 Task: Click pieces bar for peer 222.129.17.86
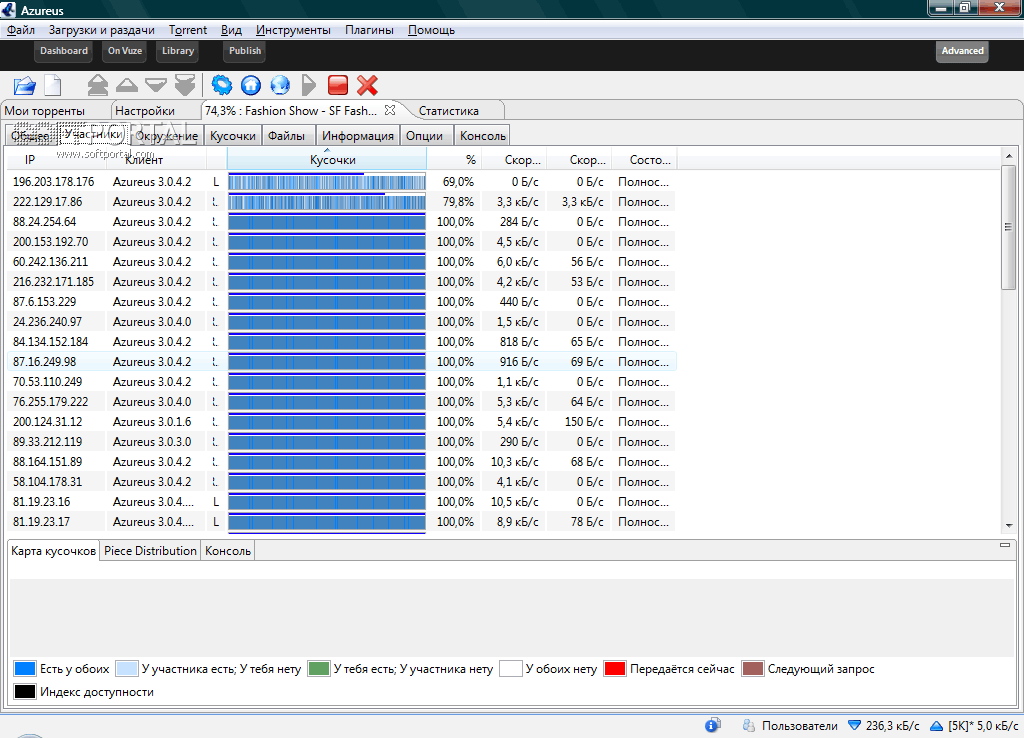[327, 202]
